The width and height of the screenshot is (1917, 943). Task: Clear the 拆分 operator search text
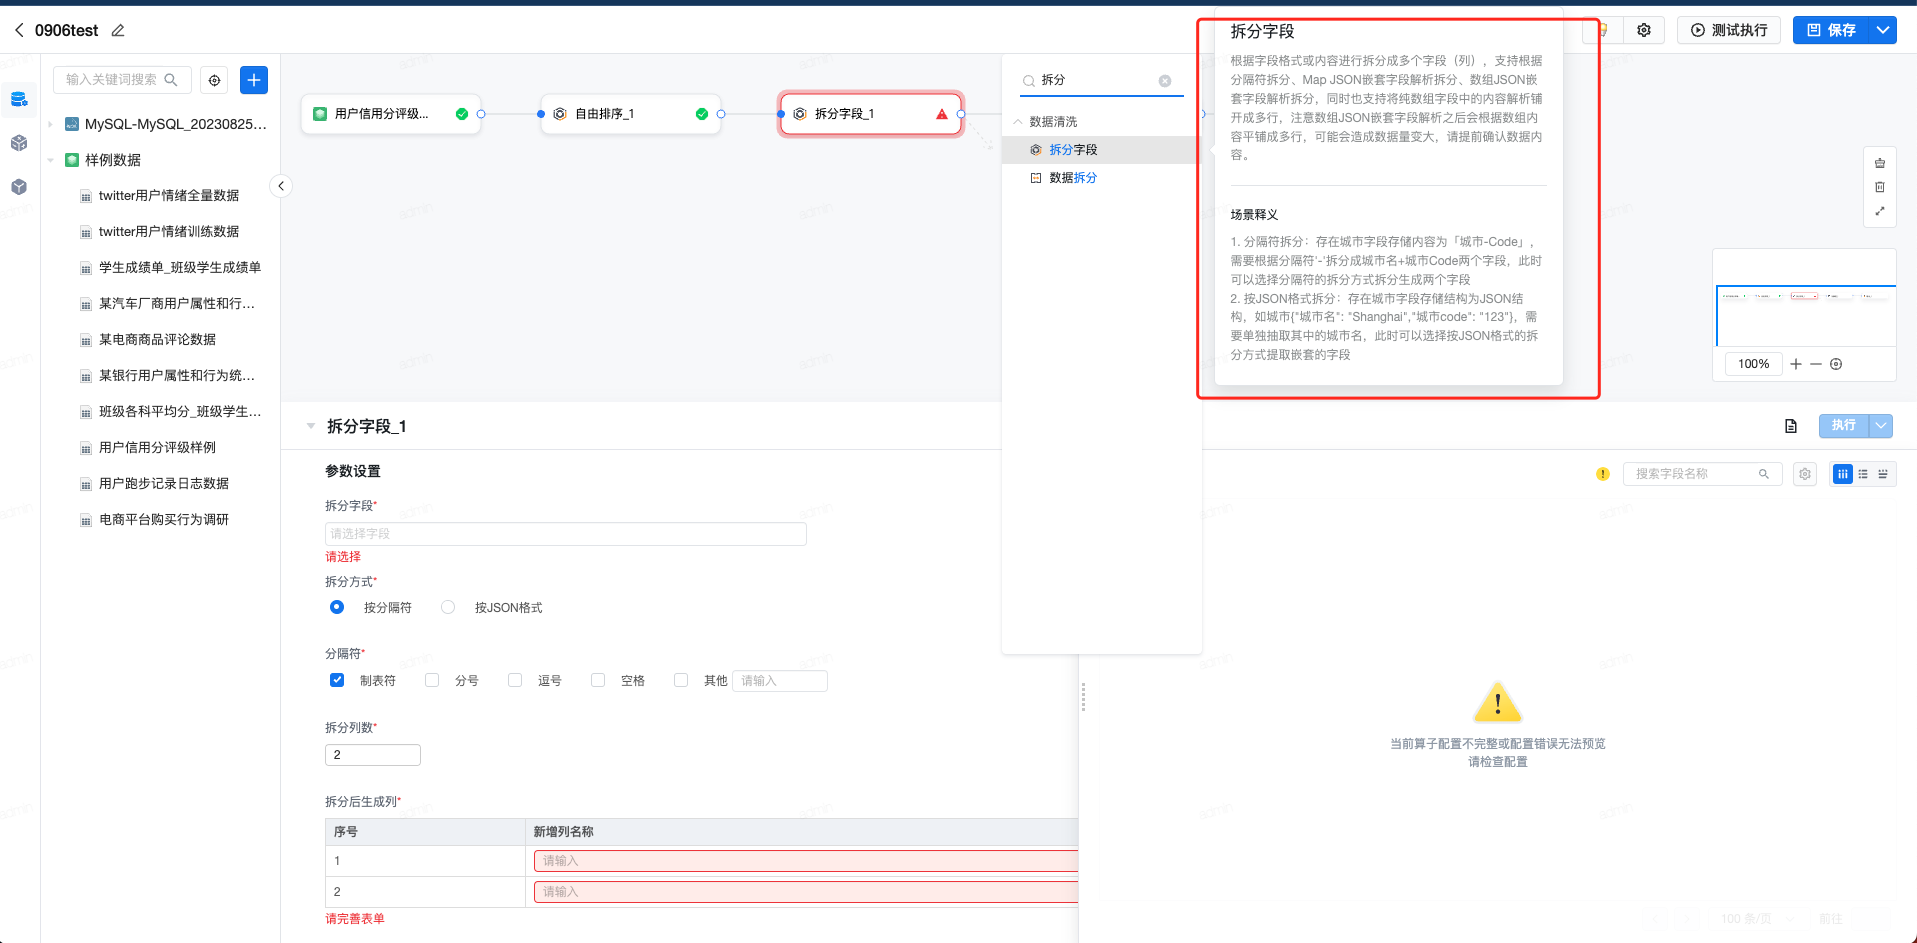pos(1165,81)
